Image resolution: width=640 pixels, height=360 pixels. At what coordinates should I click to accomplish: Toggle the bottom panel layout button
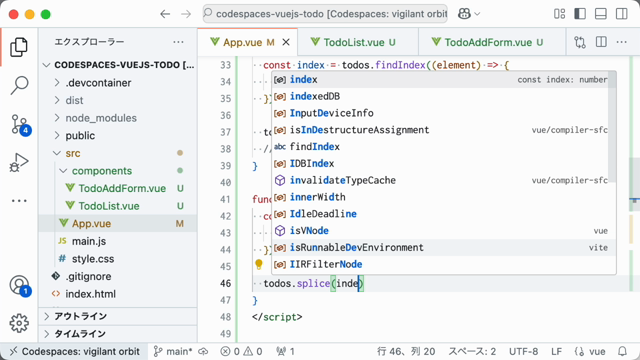(601, 14)
